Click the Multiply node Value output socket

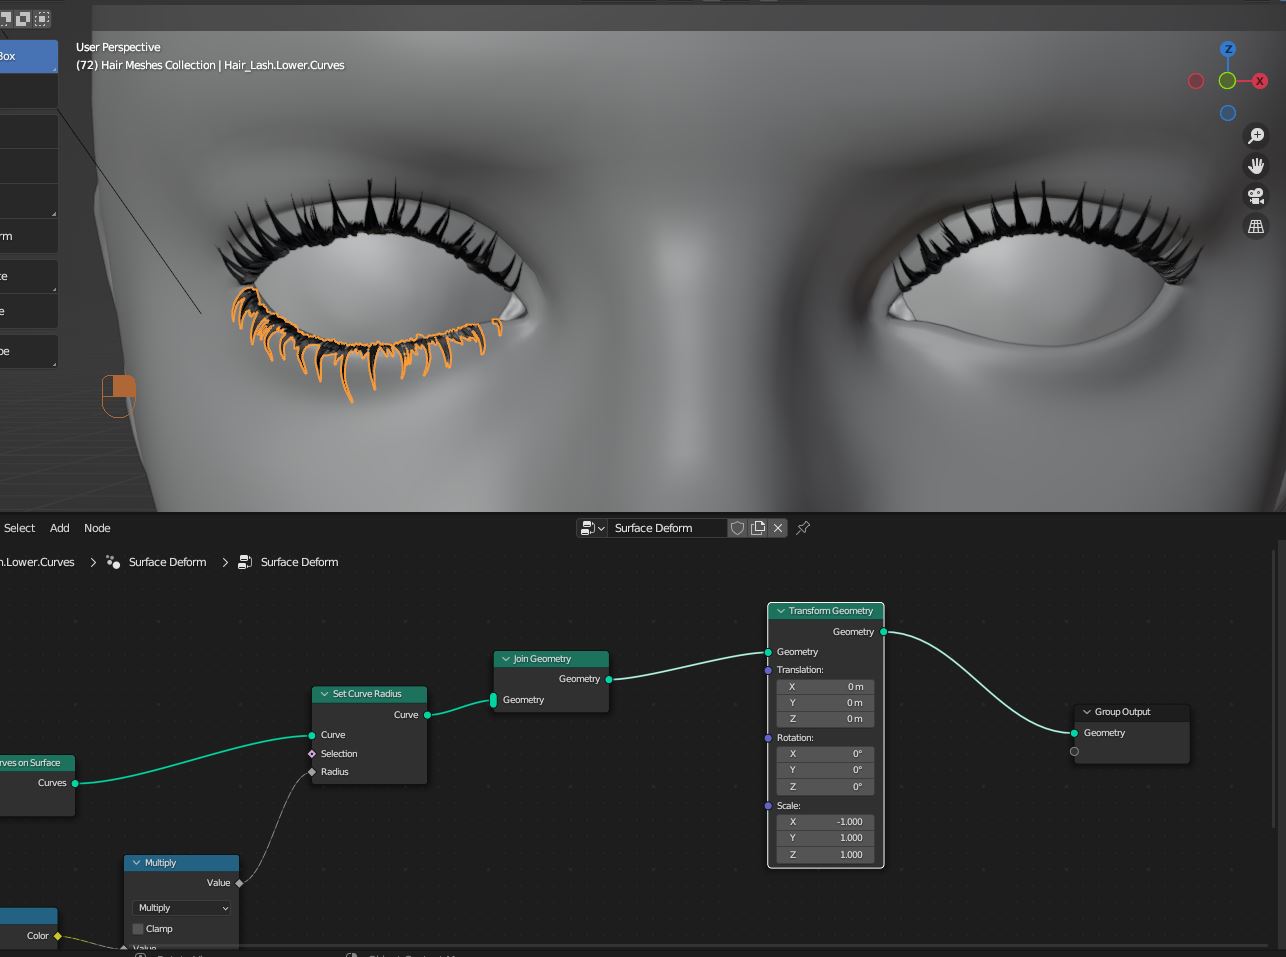click(240, 883)
